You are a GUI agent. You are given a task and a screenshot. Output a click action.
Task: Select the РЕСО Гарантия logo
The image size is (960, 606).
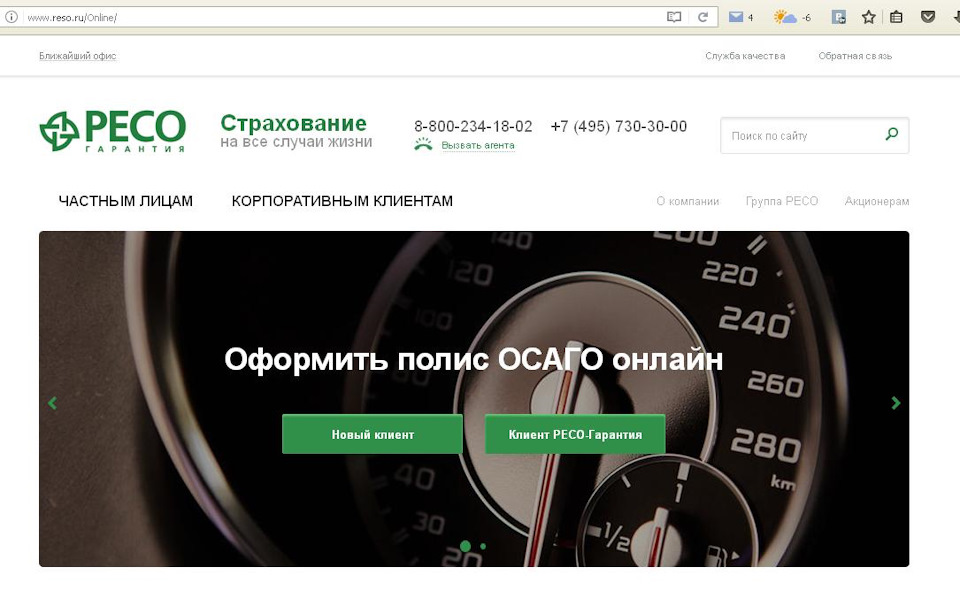pos(113,130)
